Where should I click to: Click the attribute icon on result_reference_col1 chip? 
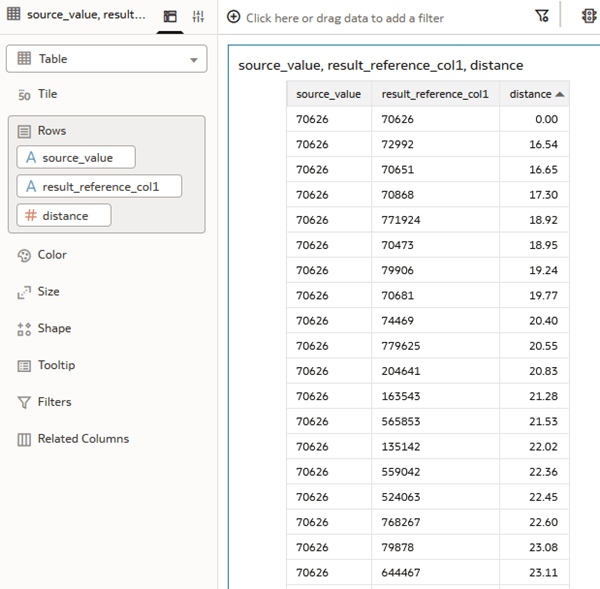pos(31,186)
